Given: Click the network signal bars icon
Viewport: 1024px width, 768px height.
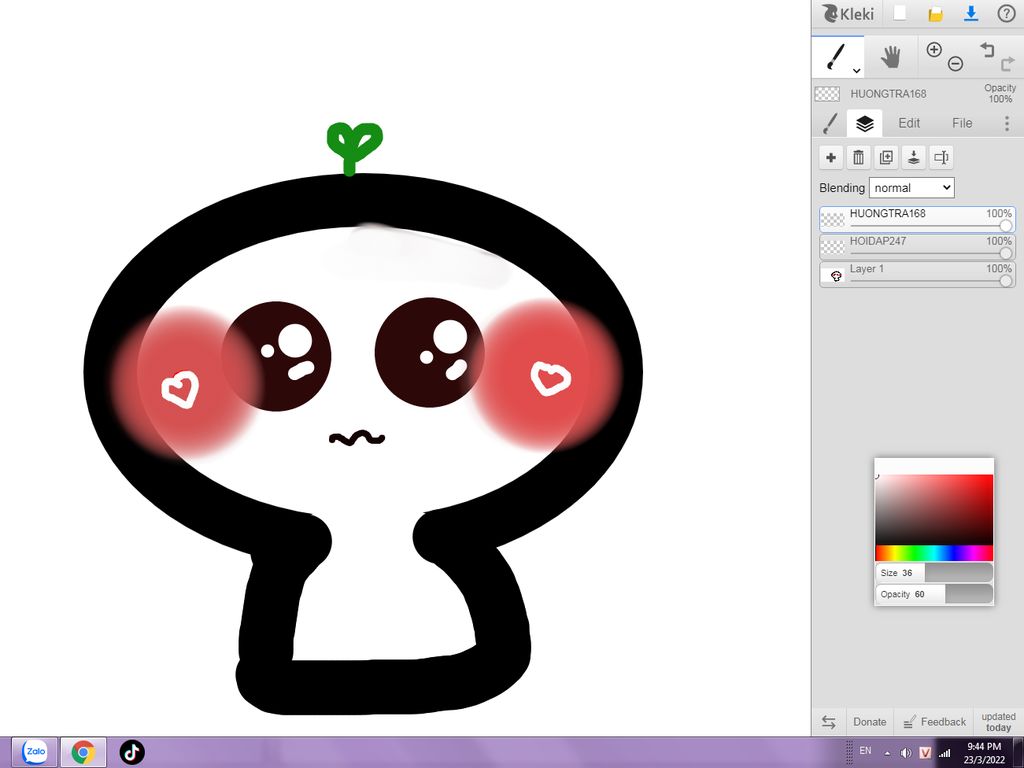Looking at the screenshot, I should (x=944, y=753).
